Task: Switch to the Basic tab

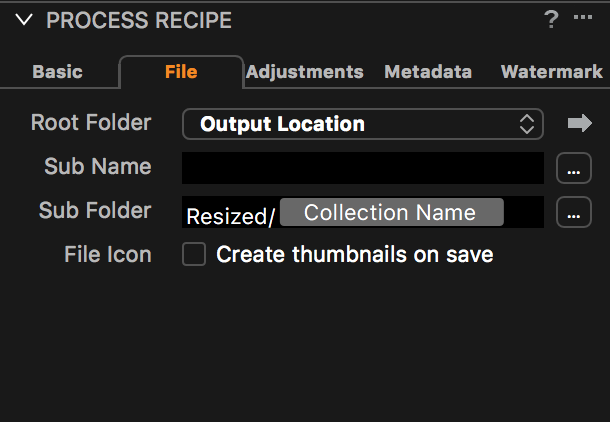Action: tap(58, 72)
